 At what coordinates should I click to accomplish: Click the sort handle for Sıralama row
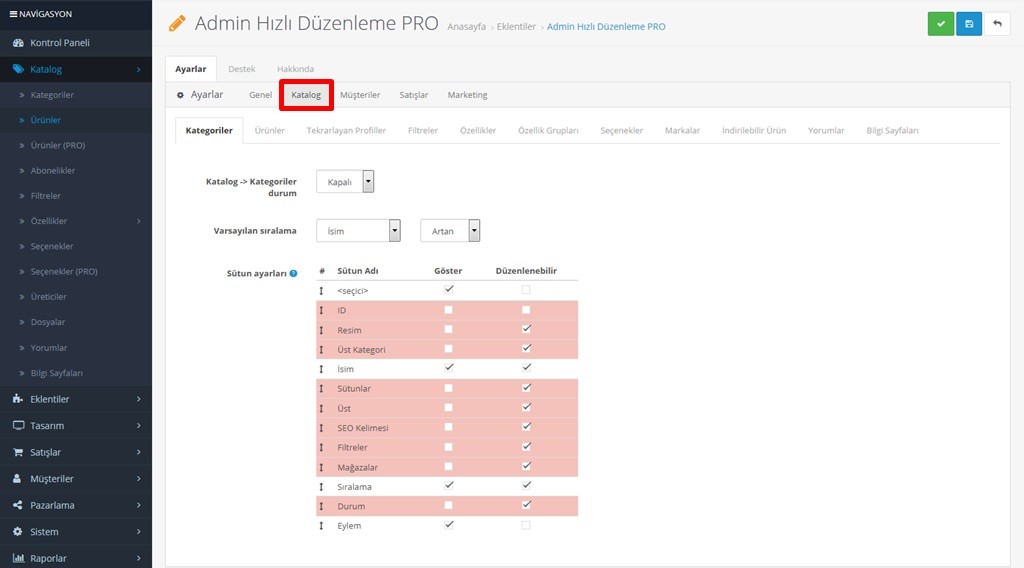[321, 486]
